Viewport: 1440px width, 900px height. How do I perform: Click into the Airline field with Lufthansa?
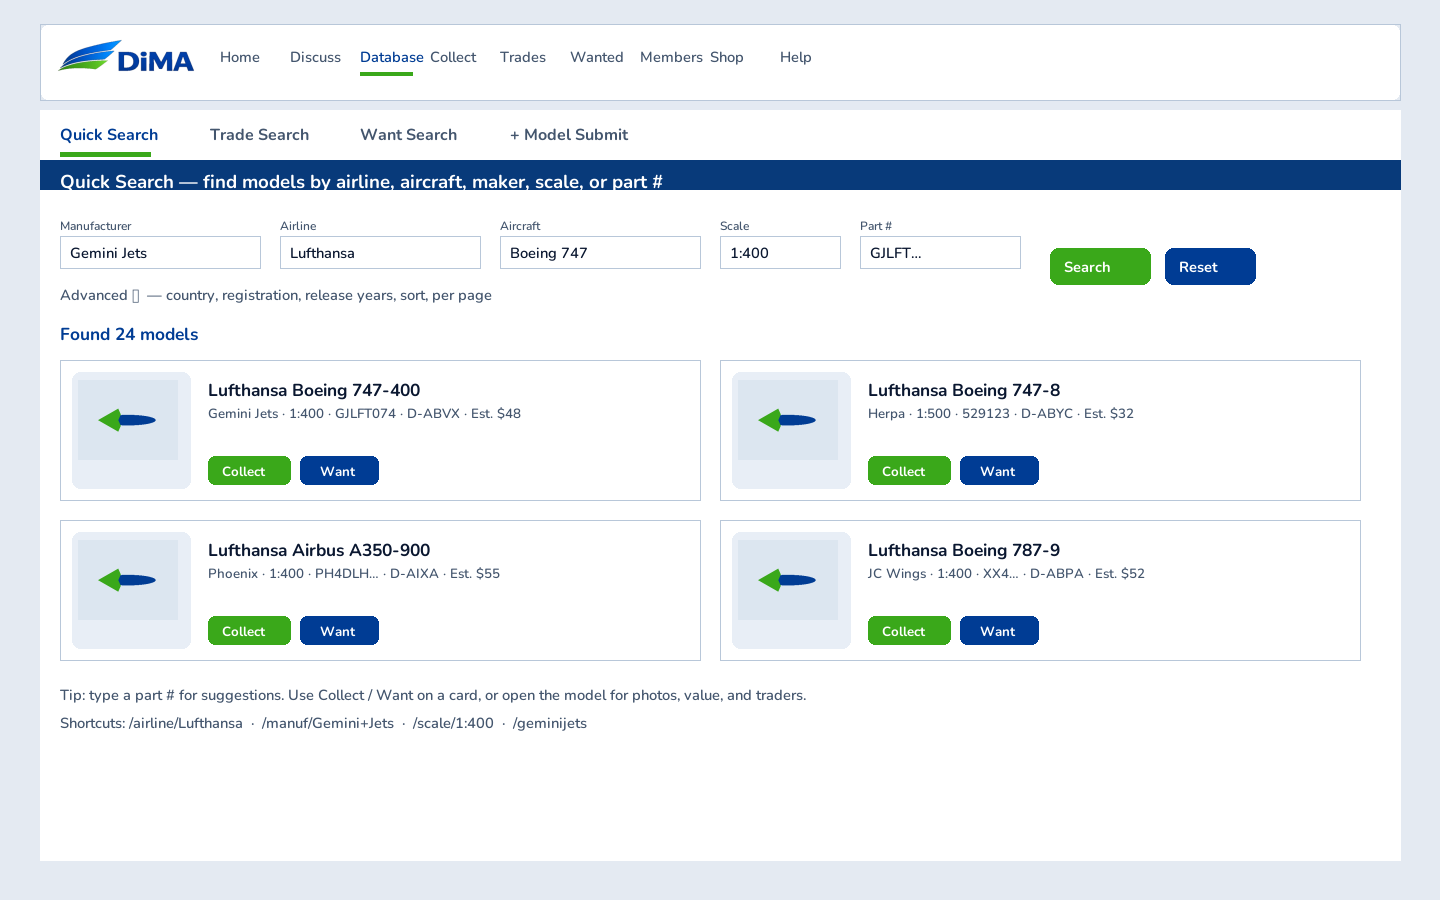coord(380,253)
